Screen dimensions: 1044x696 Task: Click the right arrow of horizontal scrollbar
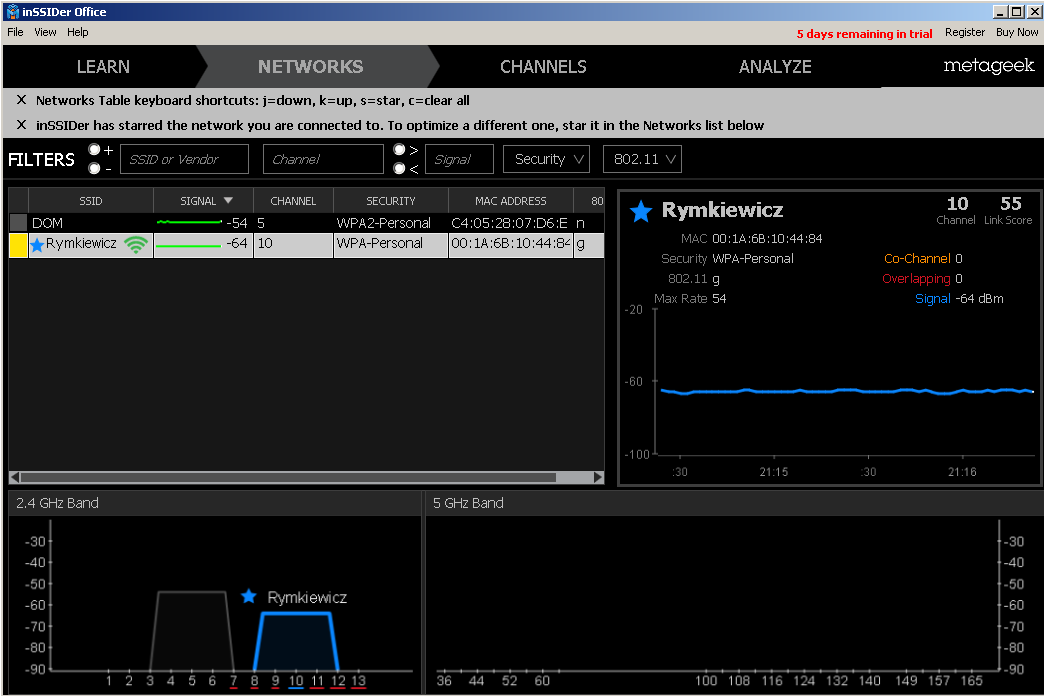pos(598,477)
